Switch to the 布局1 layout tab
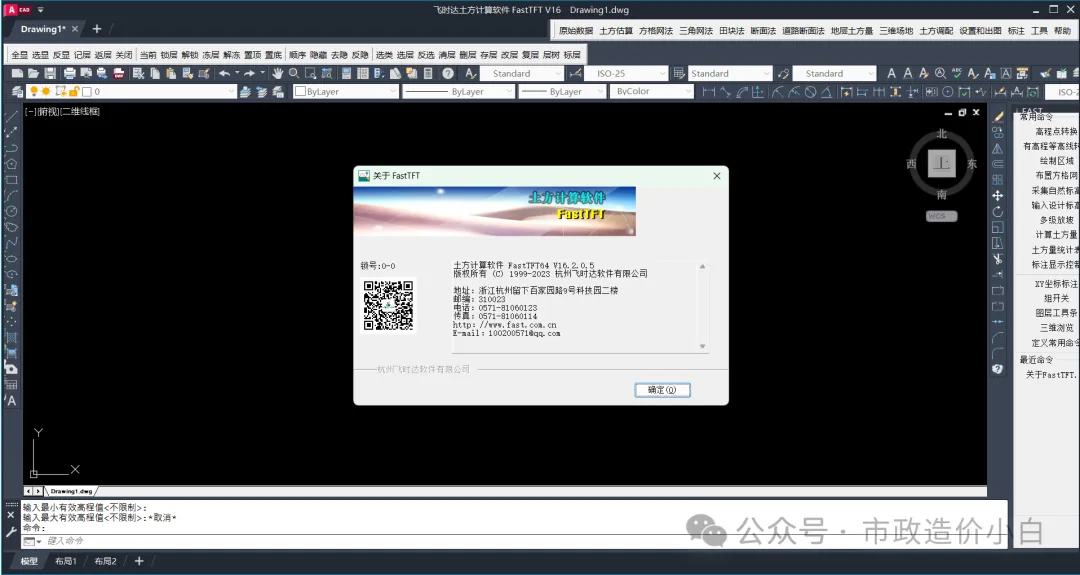Viewport: 1080px width, 575px height. [x=65, y=561]
